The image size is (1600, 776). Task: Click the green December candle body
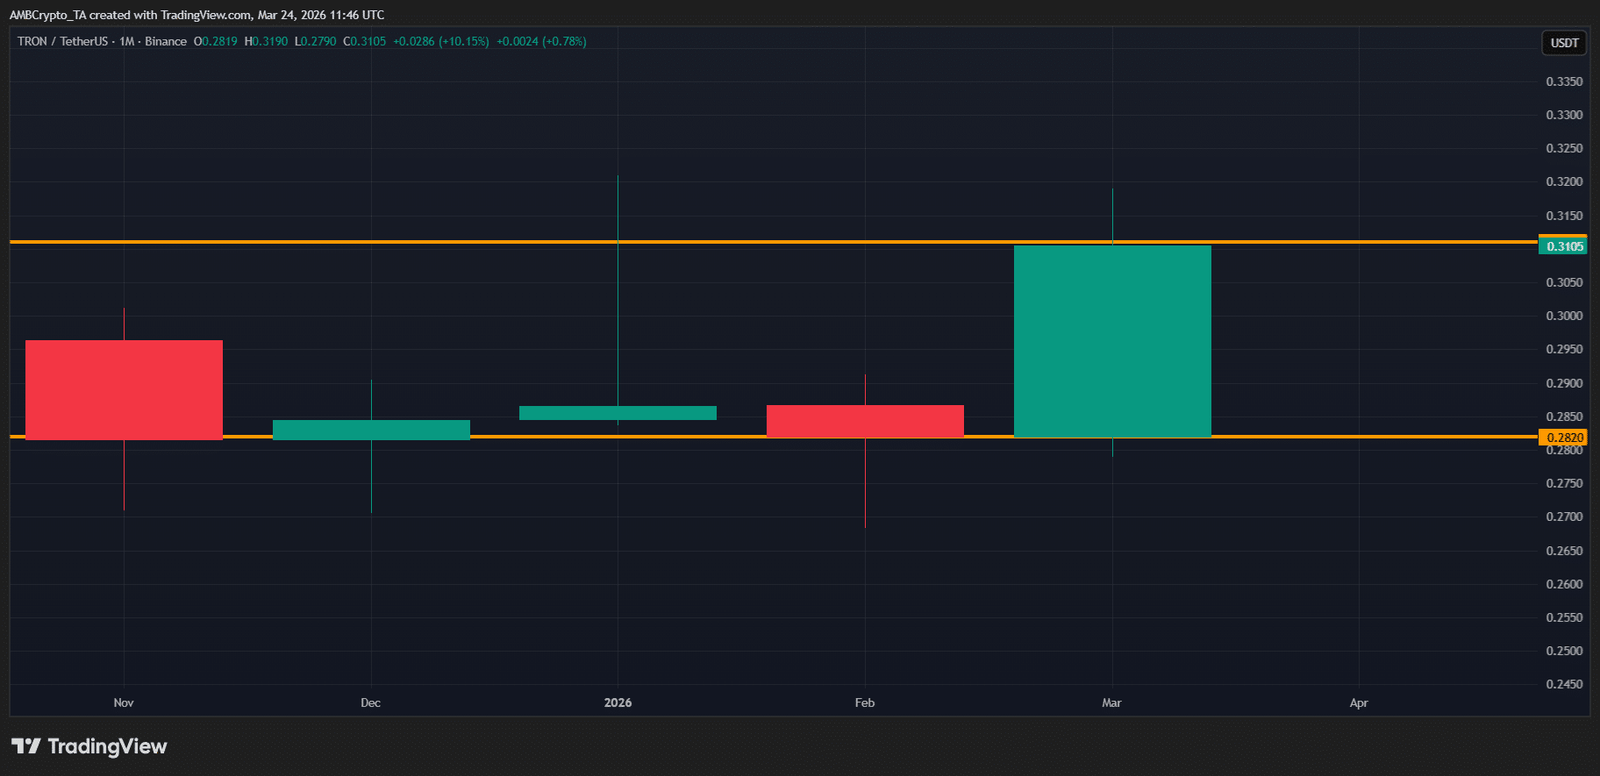371,429
